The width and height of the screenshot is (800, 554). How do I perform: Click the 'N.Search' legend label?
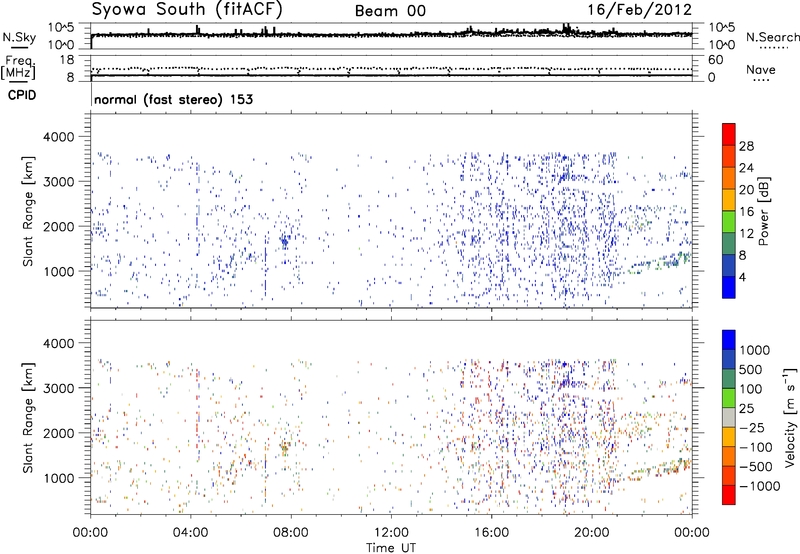click(772, 37)
